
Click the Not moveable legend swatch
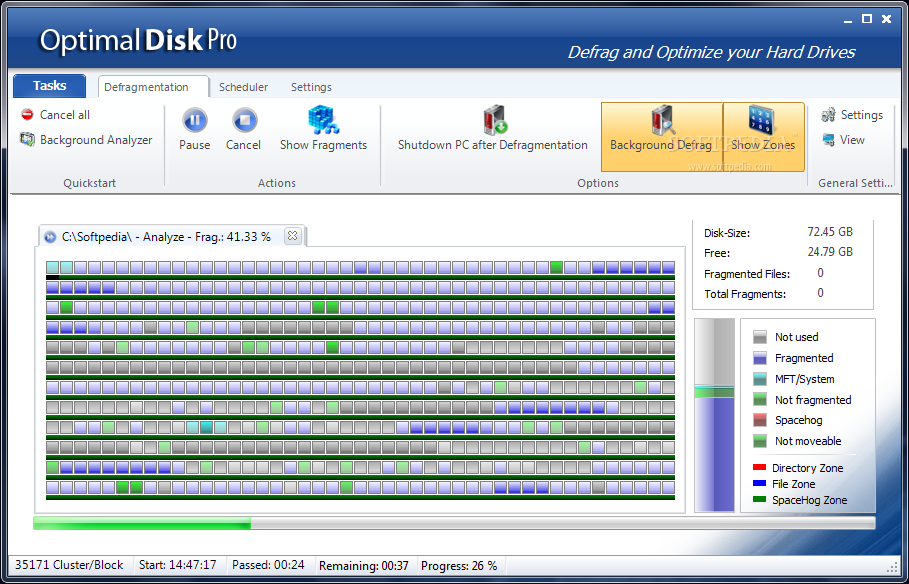tap(760, 441)
